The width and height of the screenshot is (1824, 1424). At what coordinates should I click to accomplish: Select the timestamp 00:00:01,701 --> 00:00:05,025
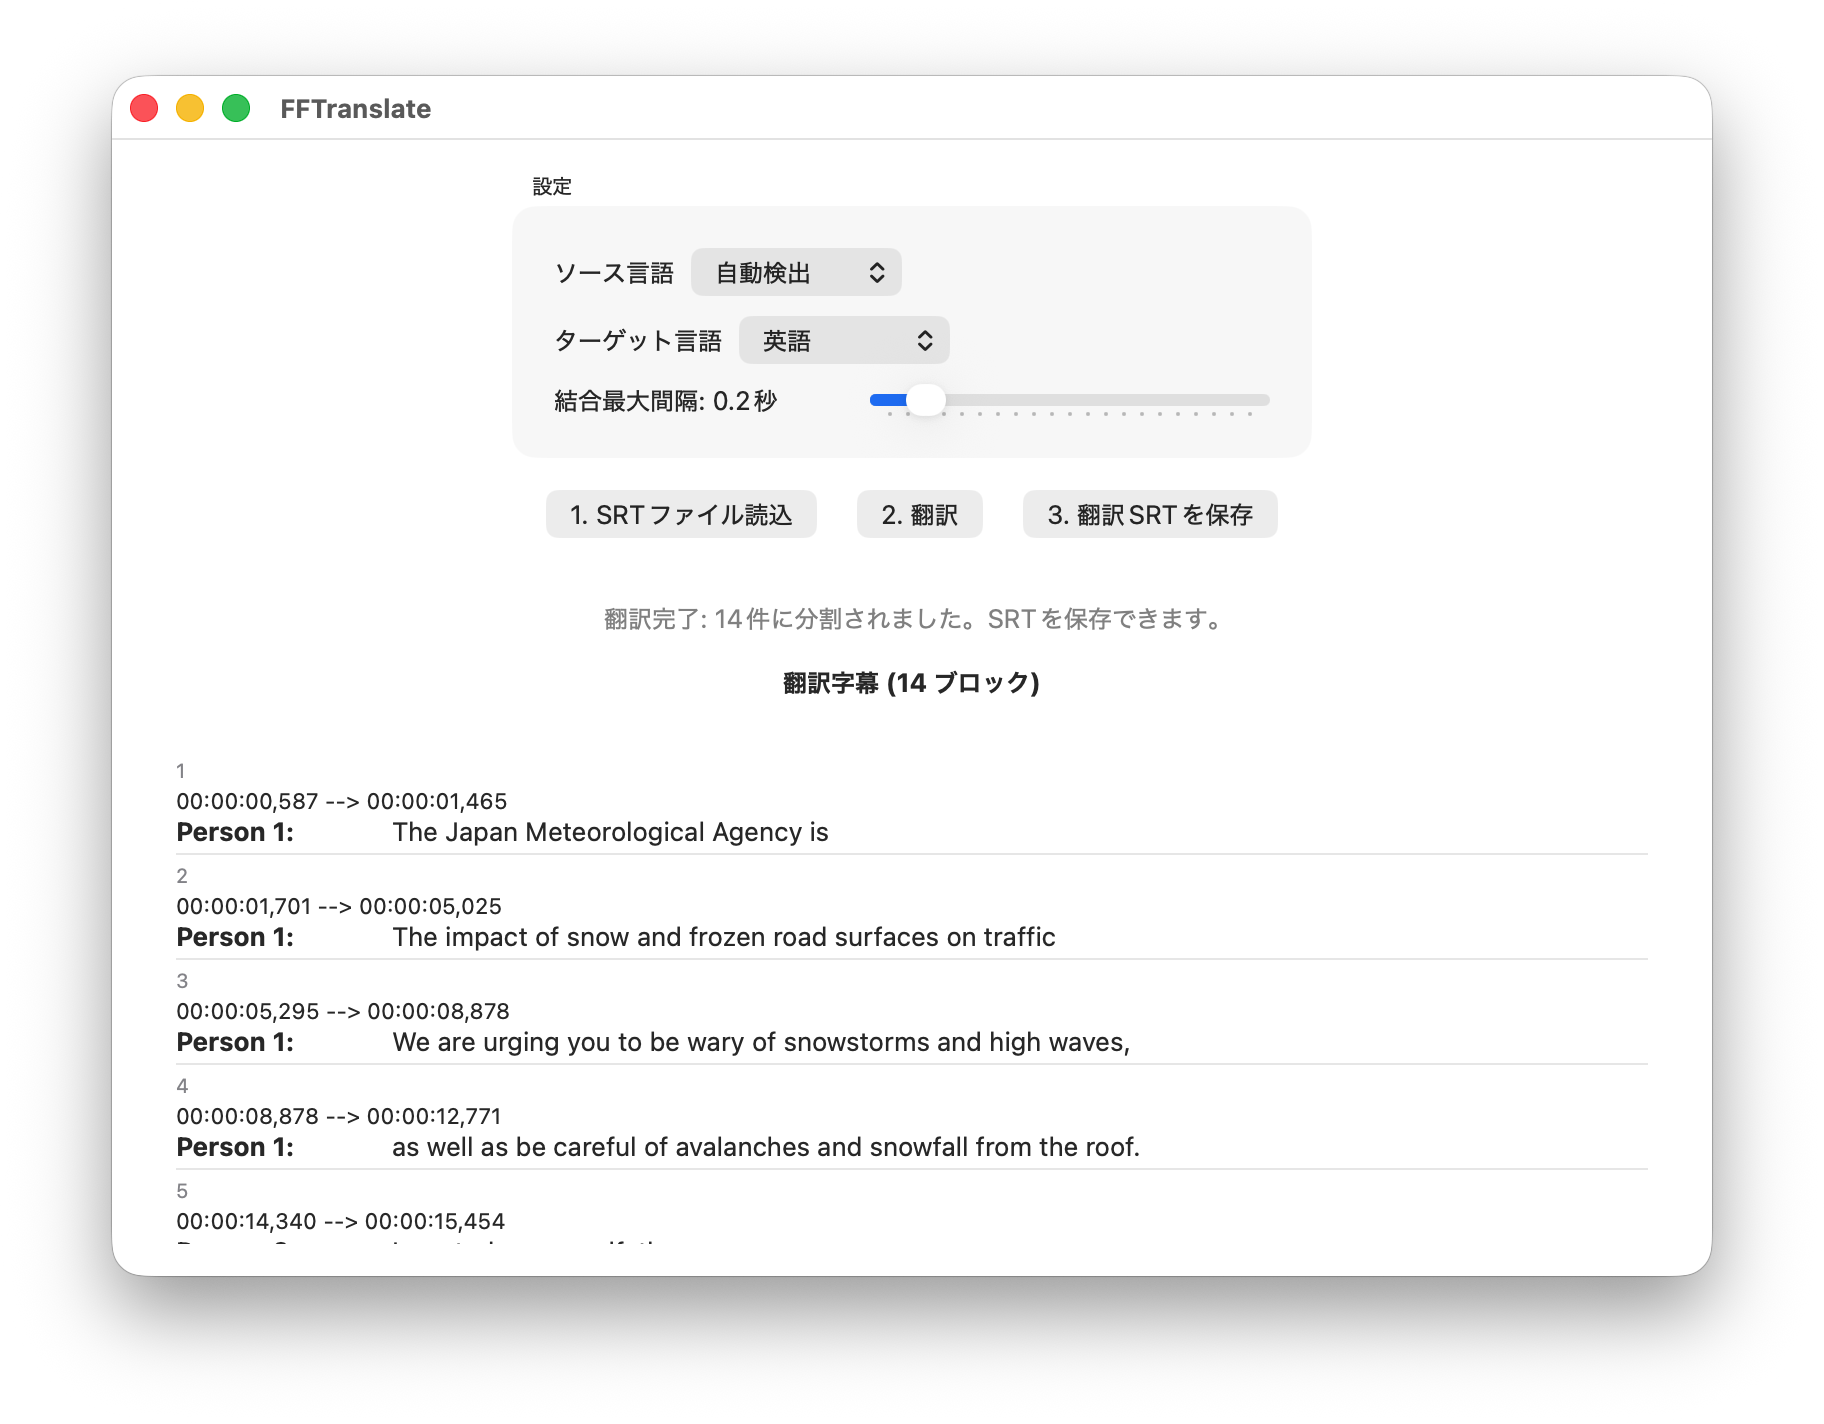339,906
